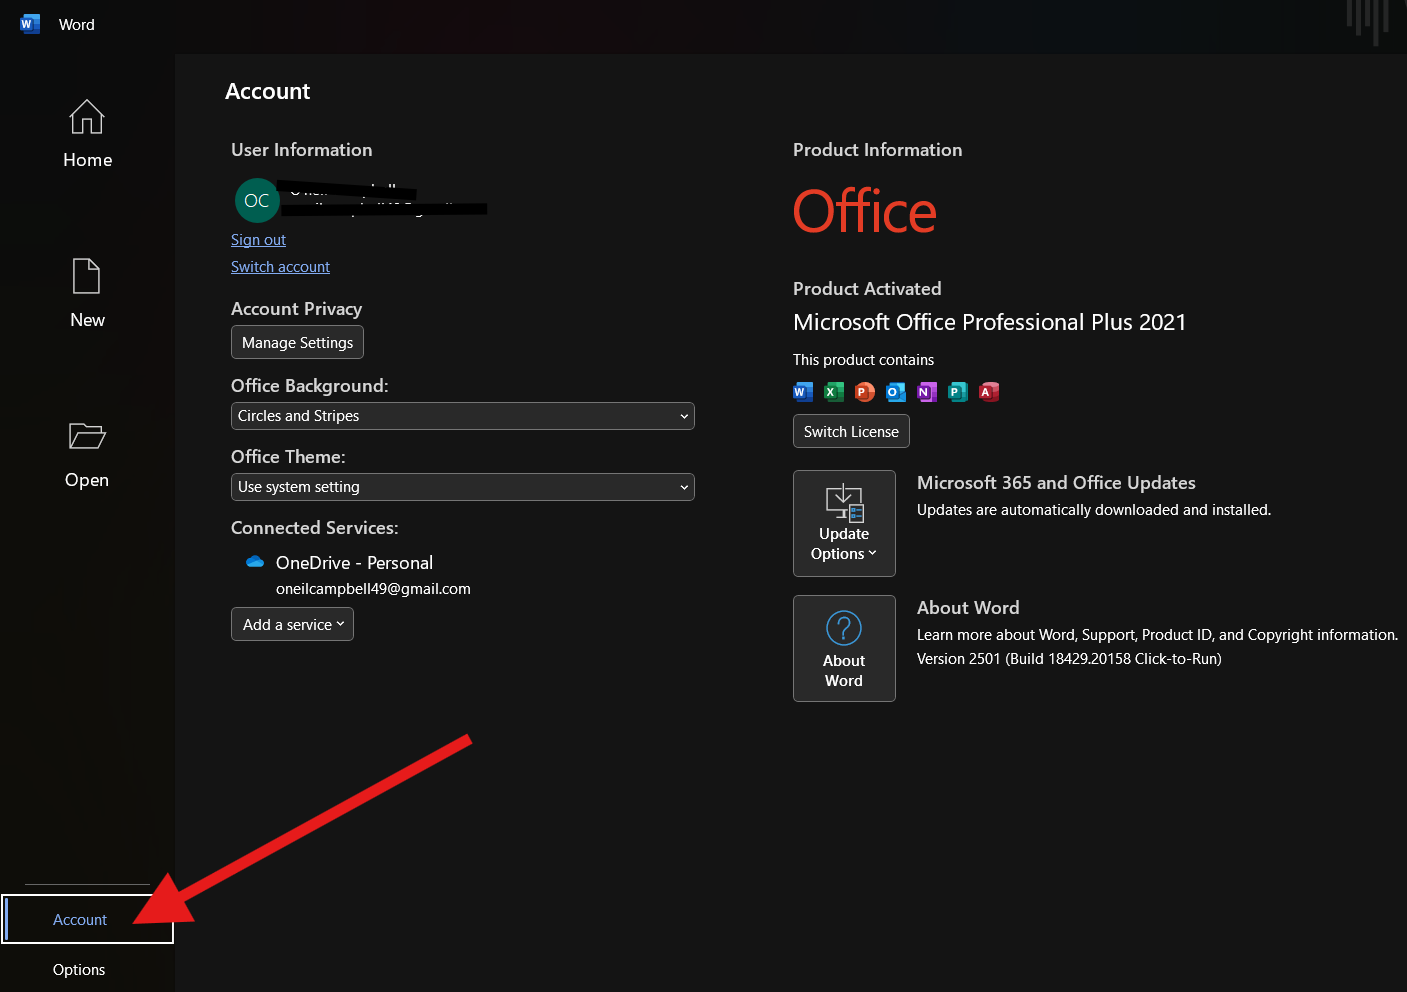Select the Account tab in the sidebar
1407x992 pixels.
click(x=87, y=920)
